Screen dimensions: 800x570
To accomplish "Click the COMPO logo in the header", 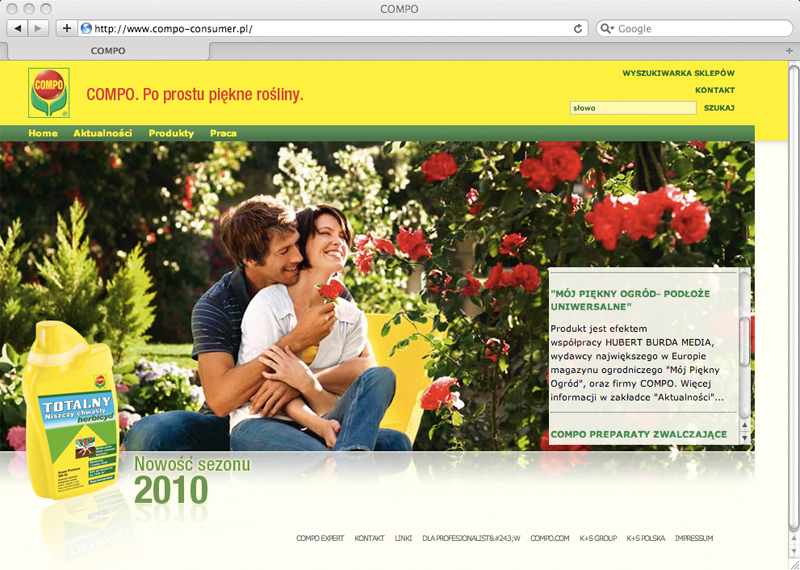I will coord(48,93).
